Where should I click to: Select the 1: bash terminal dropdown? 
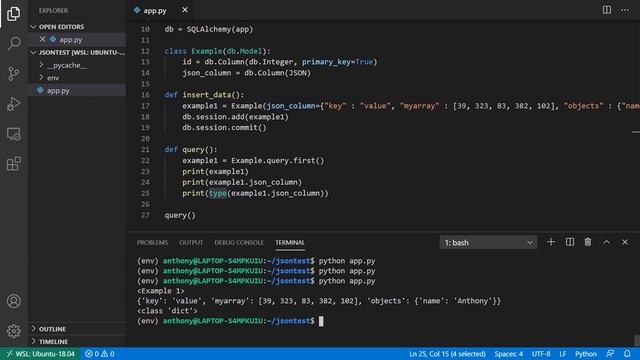click(488, 242)
